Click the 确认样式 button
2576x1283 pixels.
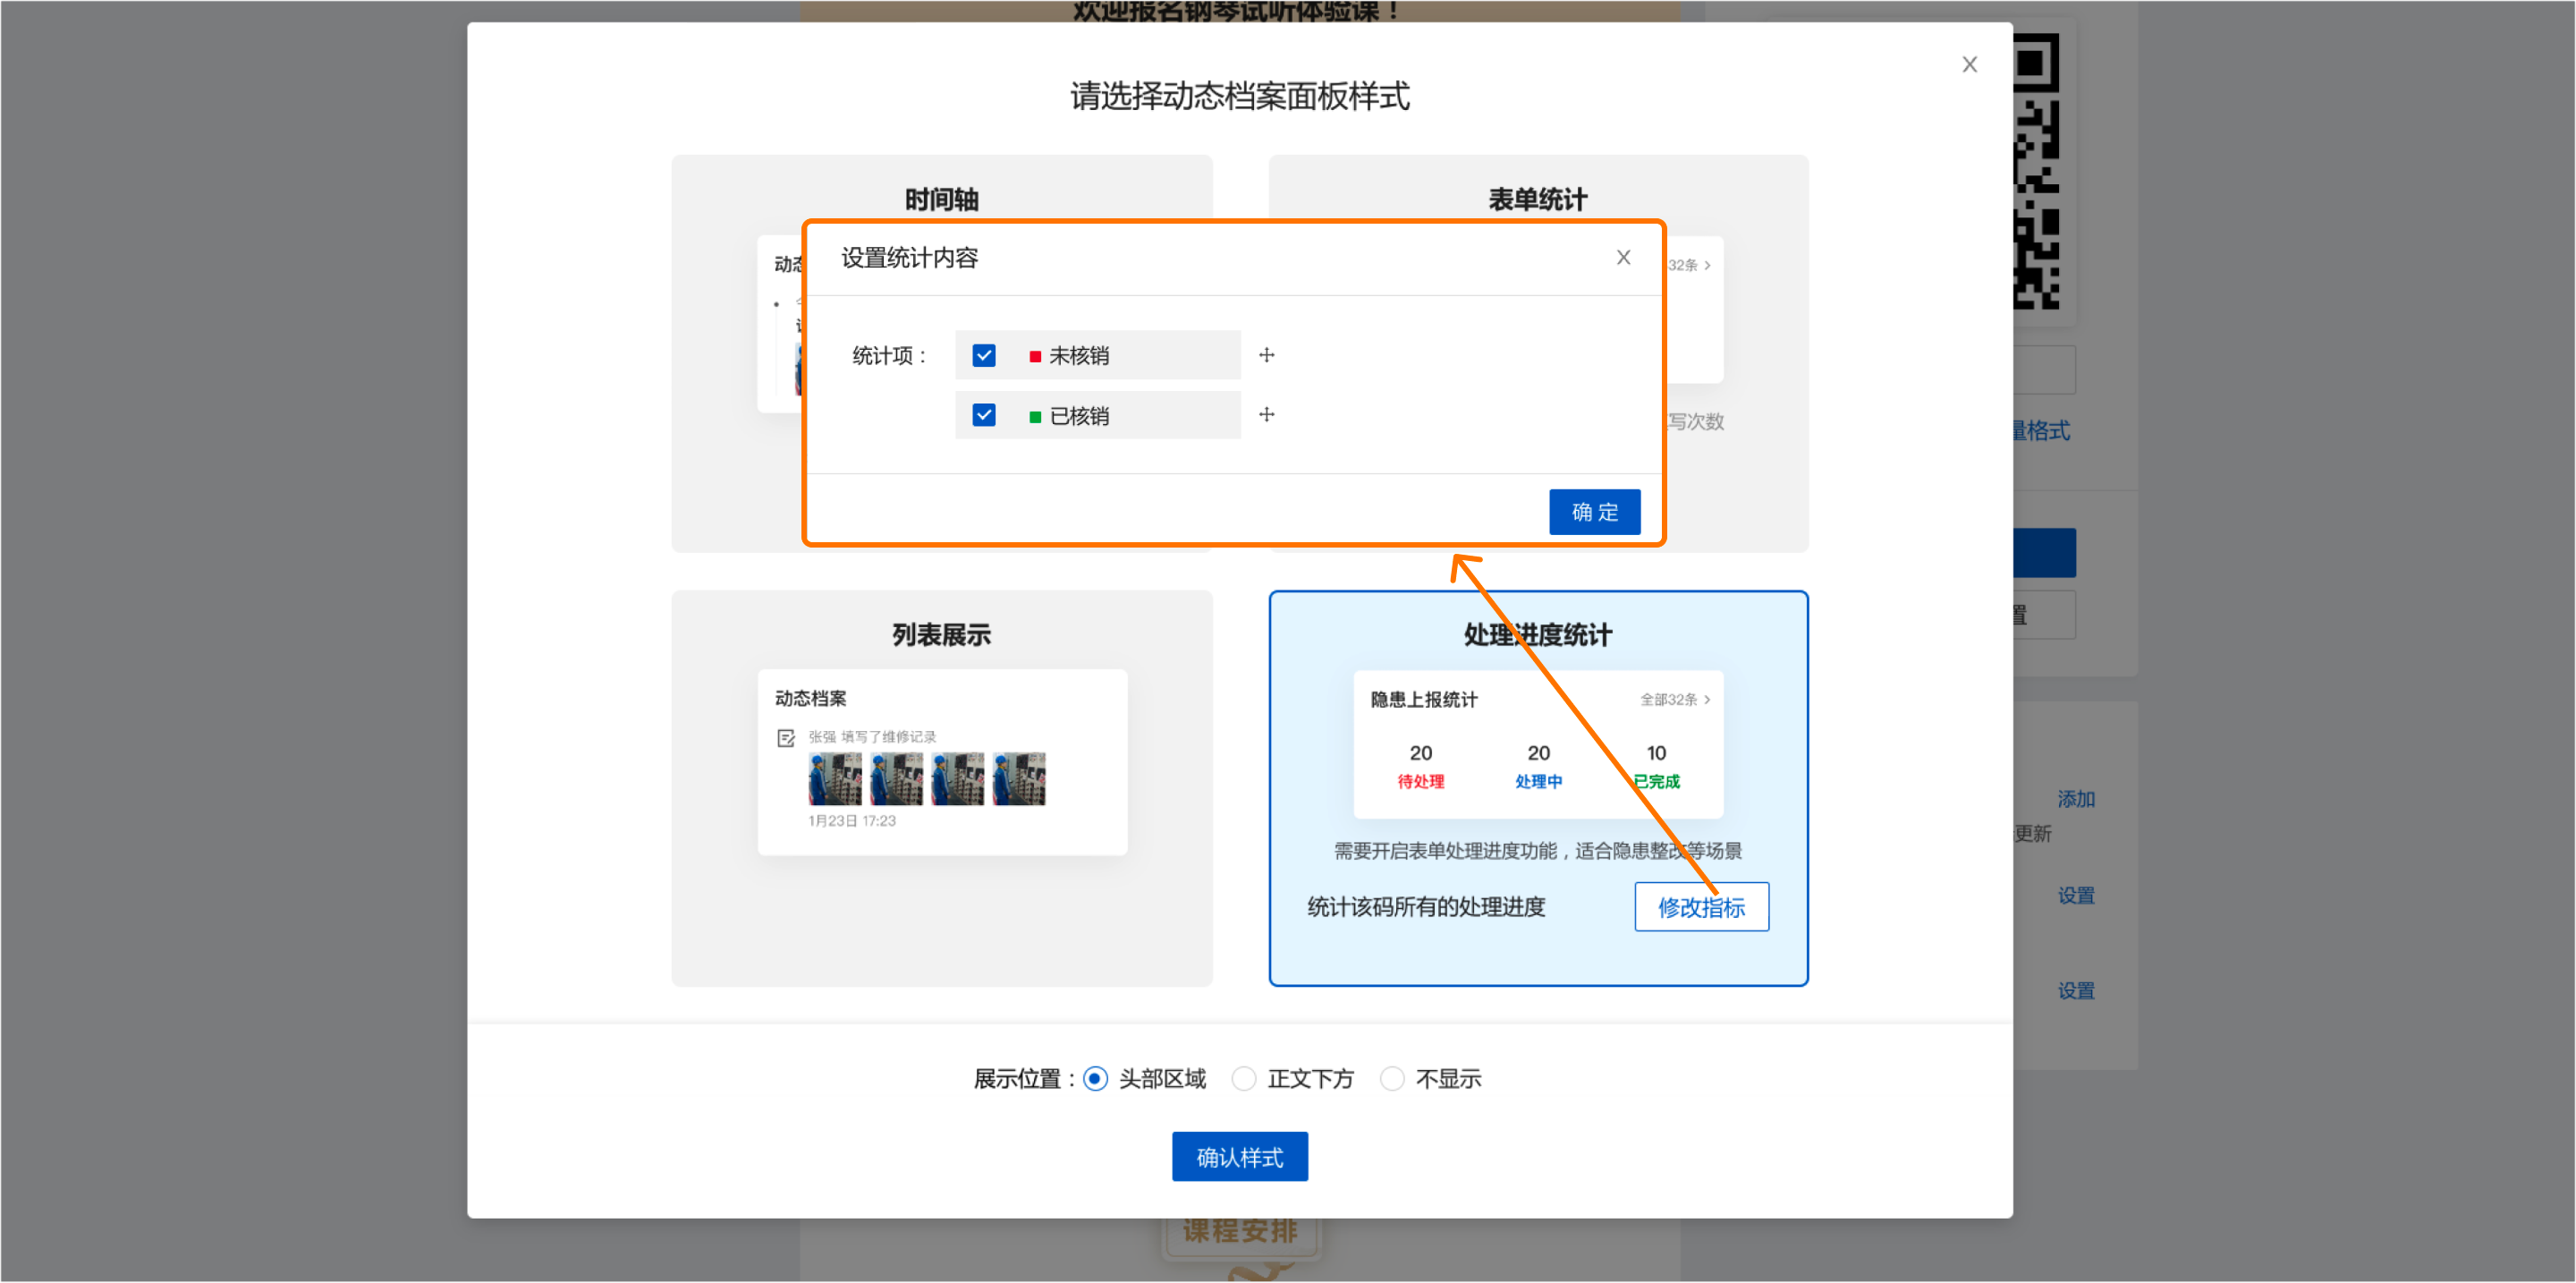[1239, 1156]
